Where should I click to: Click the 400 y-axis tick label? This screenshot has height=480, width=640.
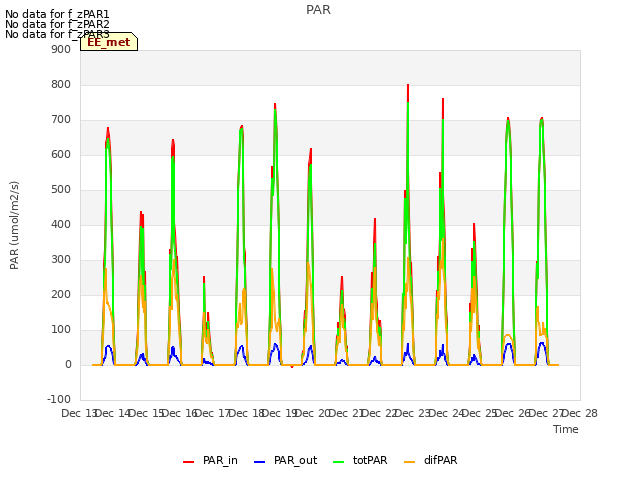[61, 224]
